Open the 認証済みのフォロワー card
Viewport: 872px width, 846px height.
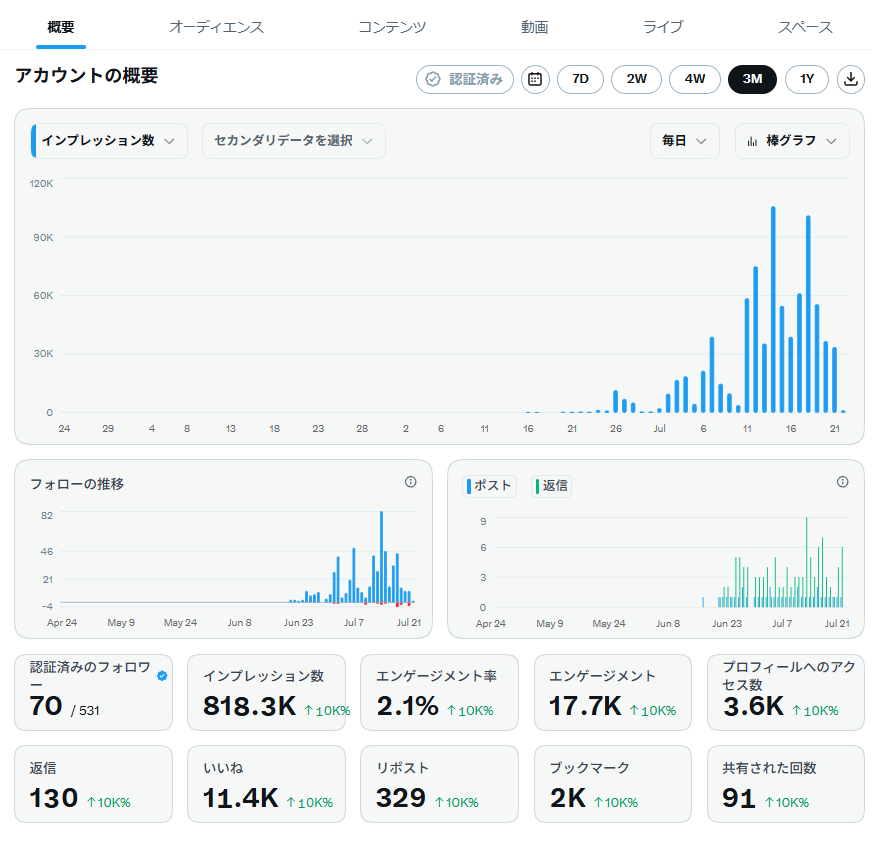pos(93,692)
